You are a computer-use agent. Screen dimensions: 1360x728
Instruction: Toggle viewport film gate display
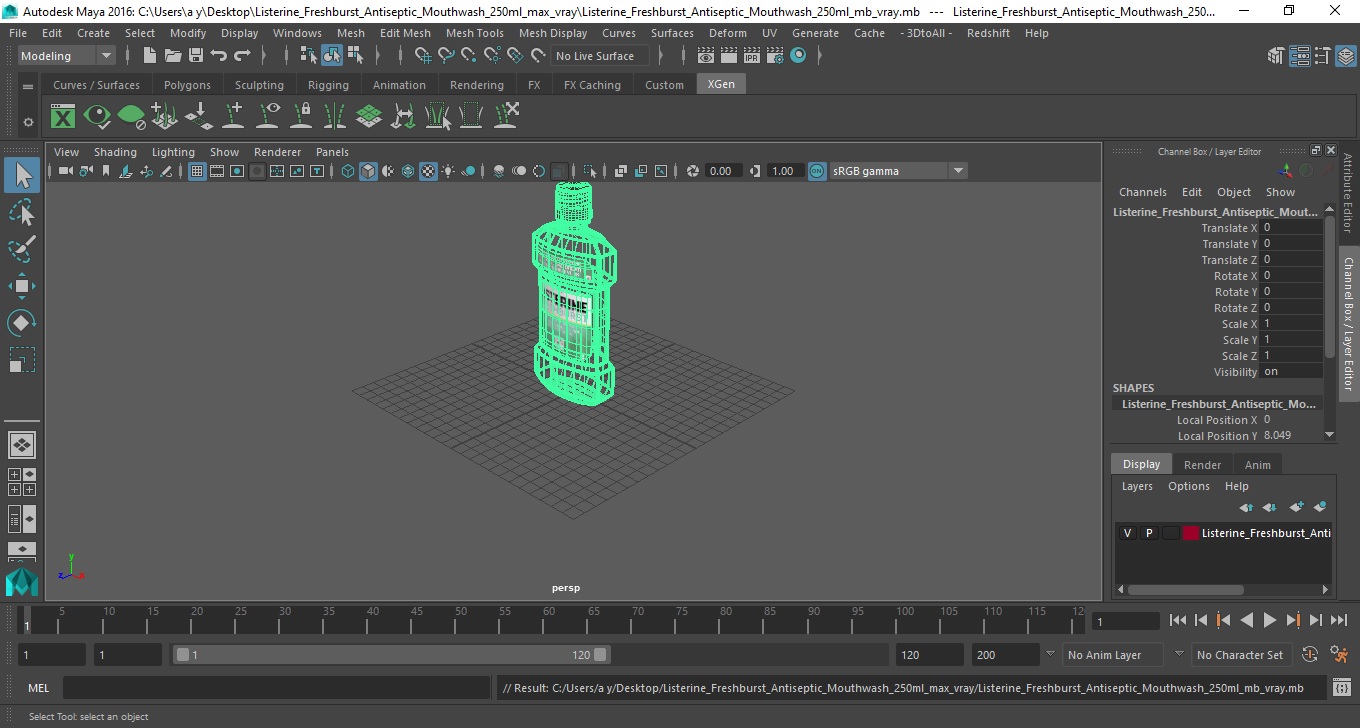click(x=217, y=171)
